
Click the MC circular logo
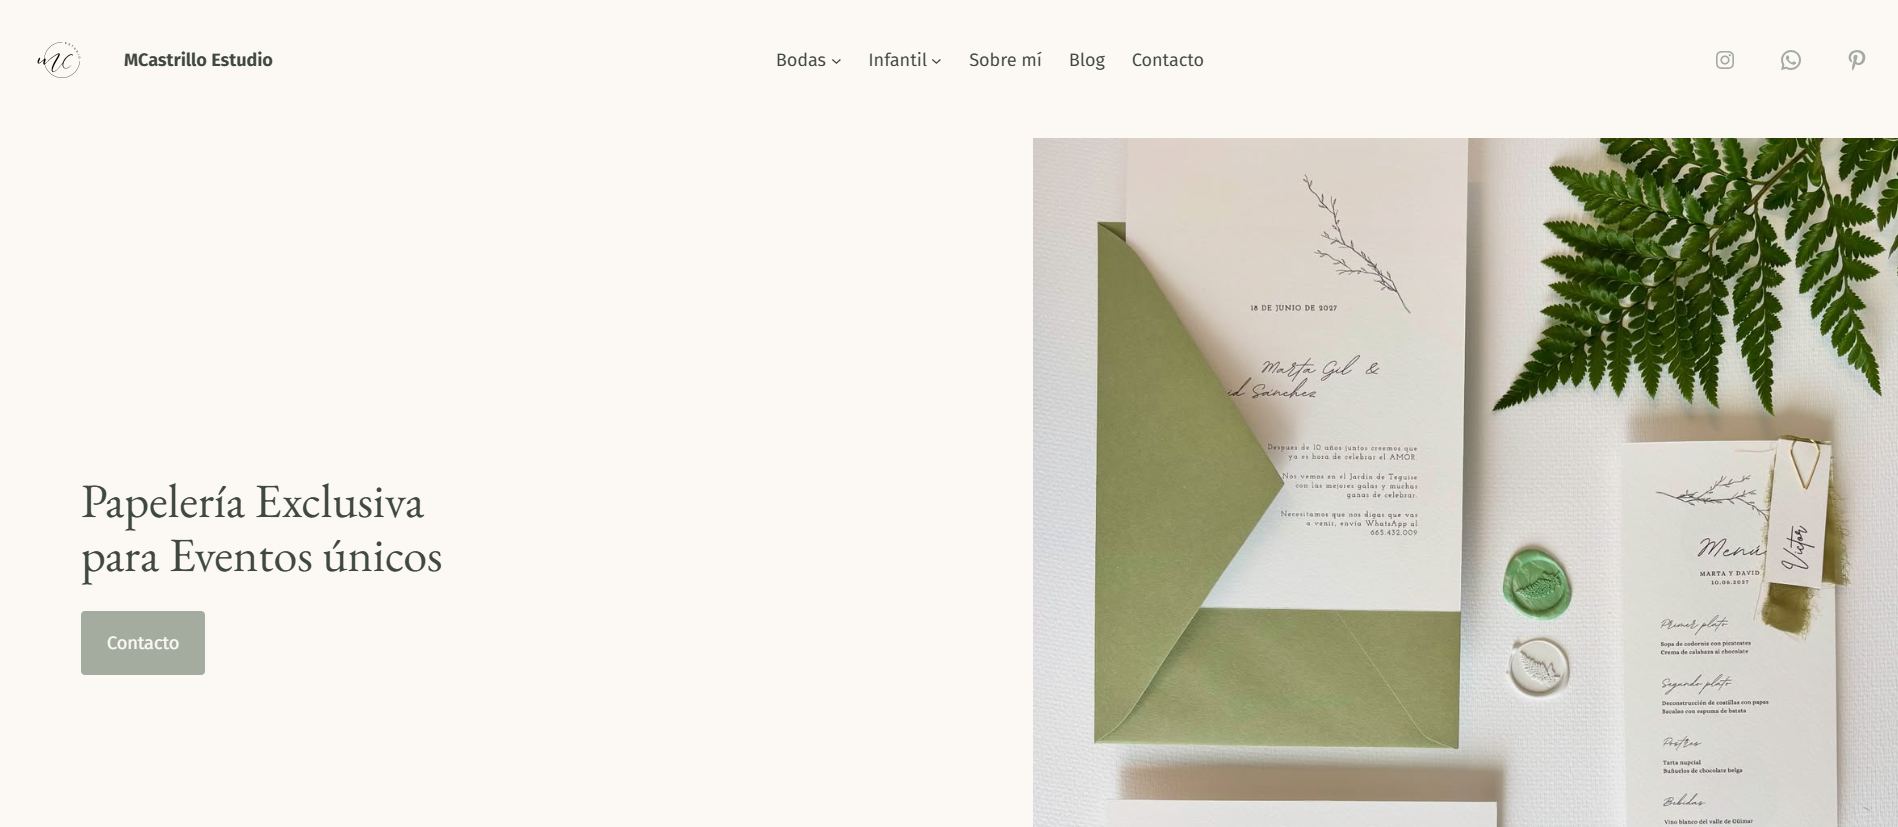pos(59,60)
